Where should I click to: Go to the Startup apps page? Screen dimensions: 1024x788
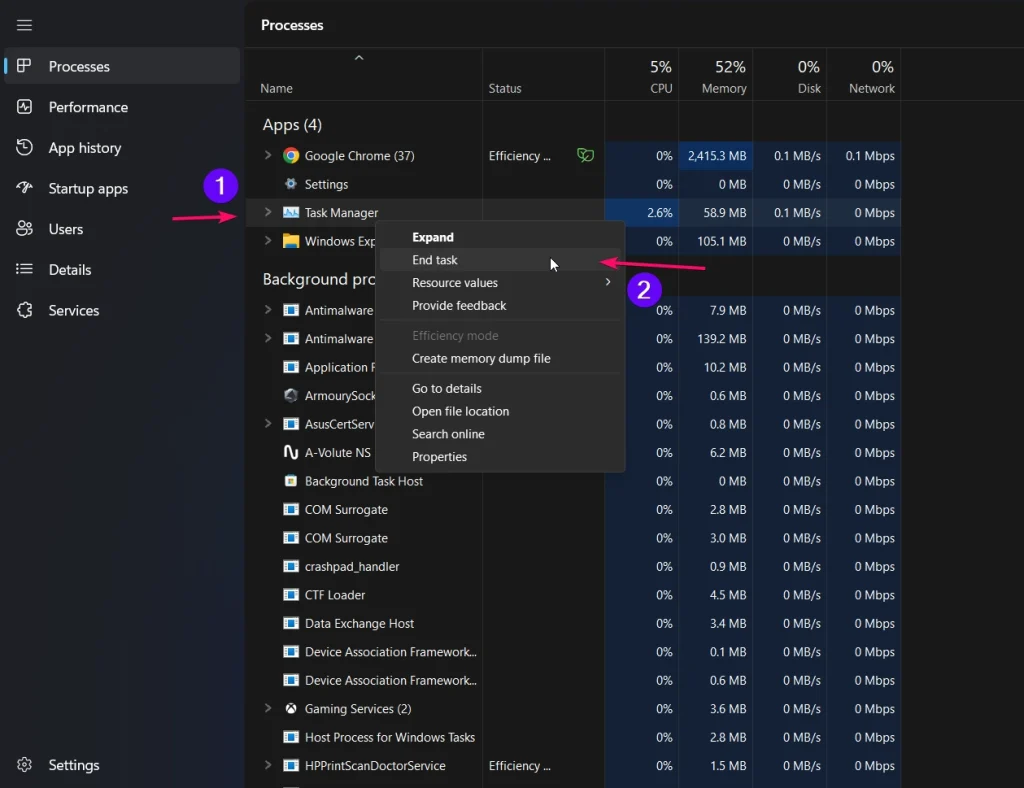pos(122,188)
